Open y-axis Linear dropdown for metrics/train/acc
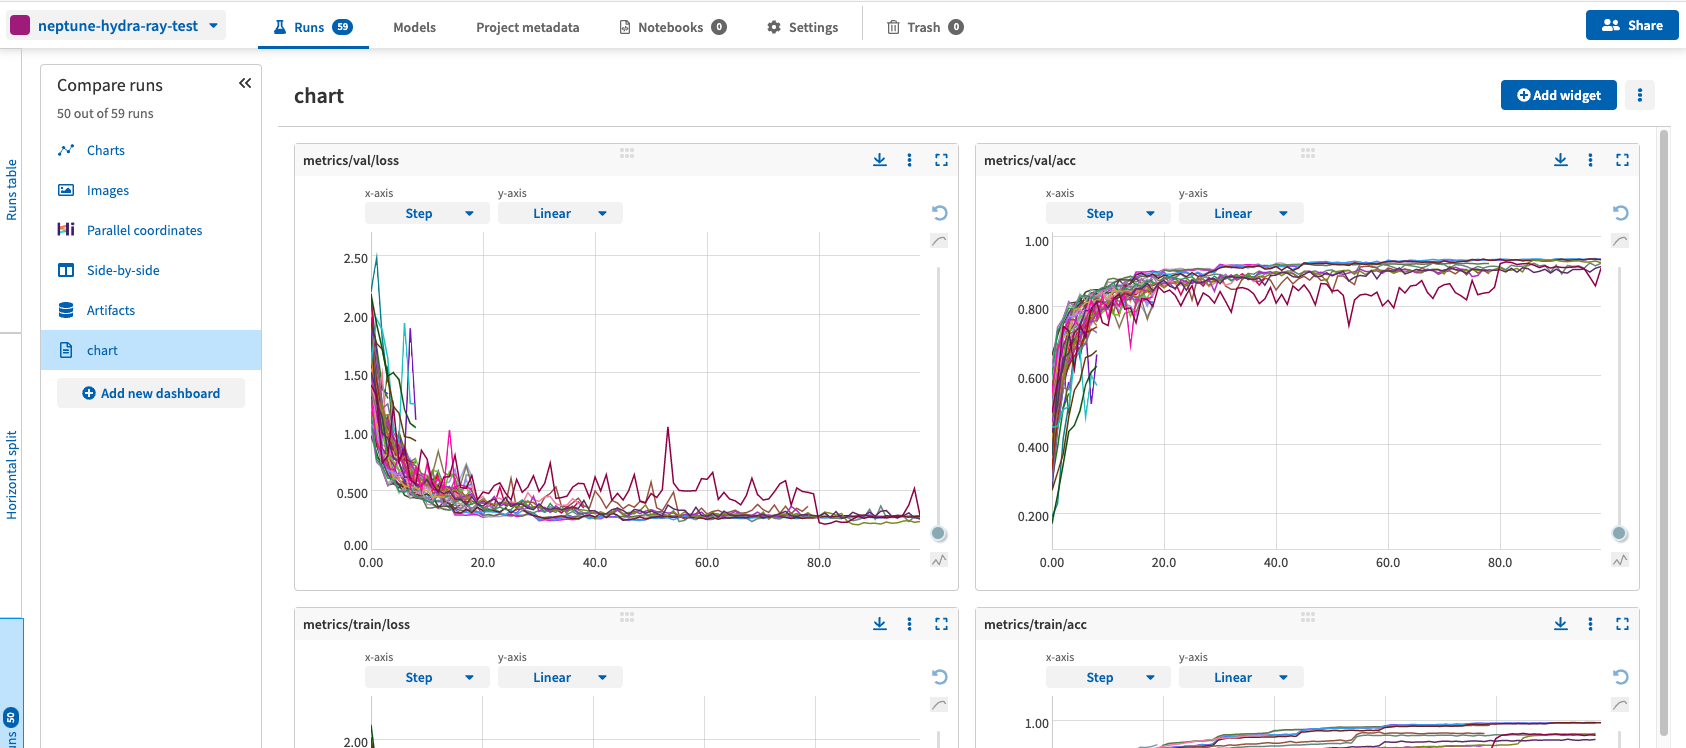Image resolution: width=1686 pixels, height=748 pixels. pyautogui.click(x=1241, y=677)
